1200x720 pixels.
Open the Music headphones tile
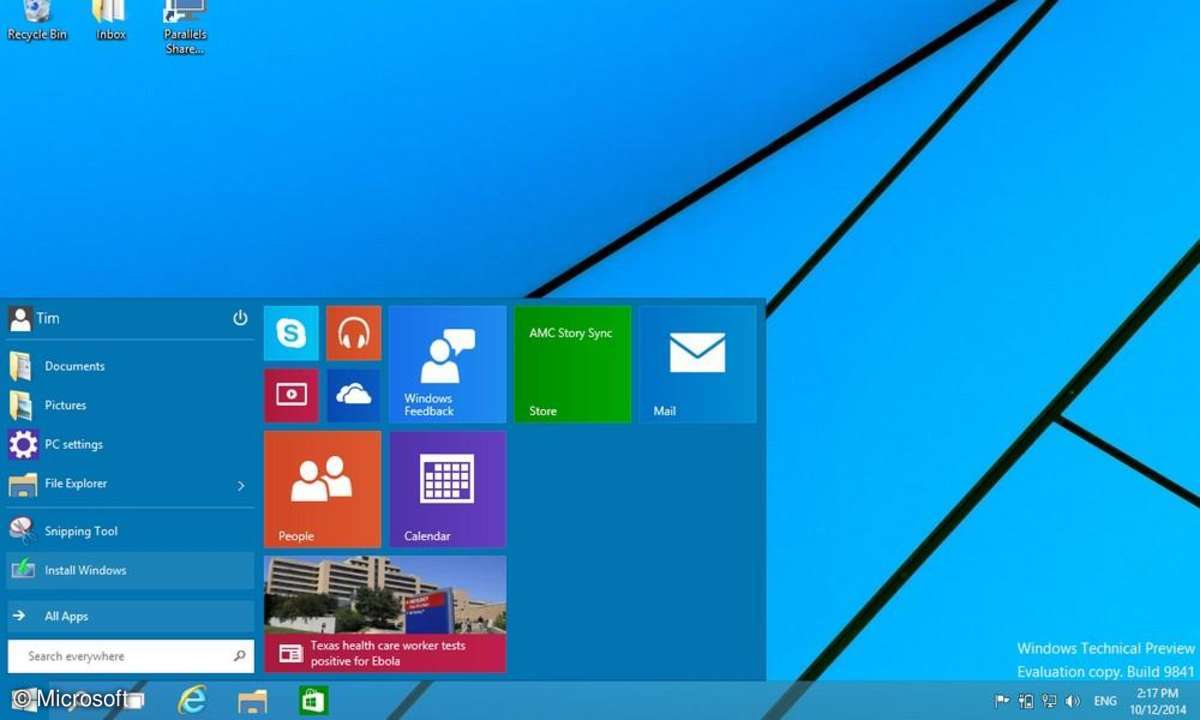pos(353,333)
